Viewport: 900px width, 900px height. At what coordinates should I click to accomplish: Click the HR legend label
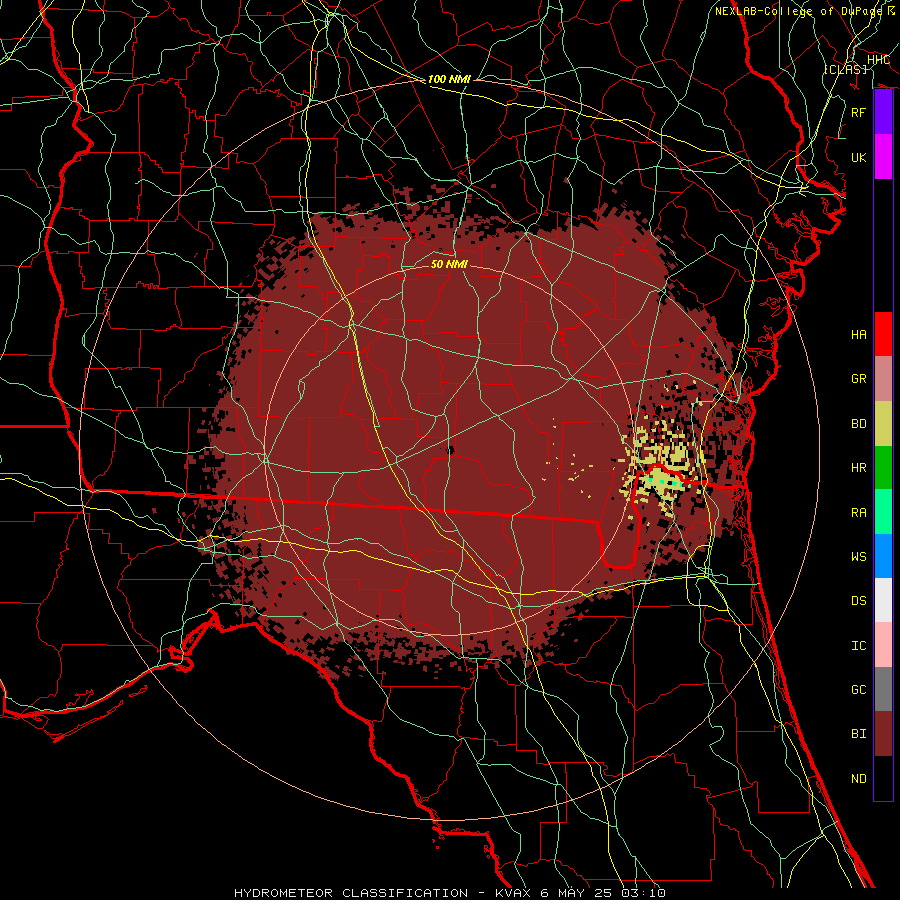tap(859, 468)
